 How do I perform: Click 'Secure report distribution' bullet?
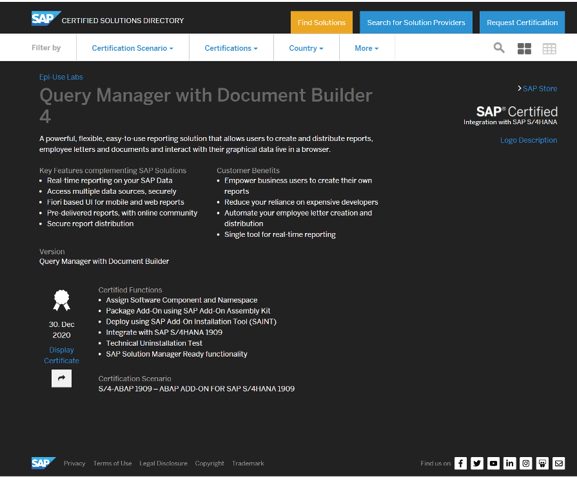pyautogui.click(x=90, y=224)
